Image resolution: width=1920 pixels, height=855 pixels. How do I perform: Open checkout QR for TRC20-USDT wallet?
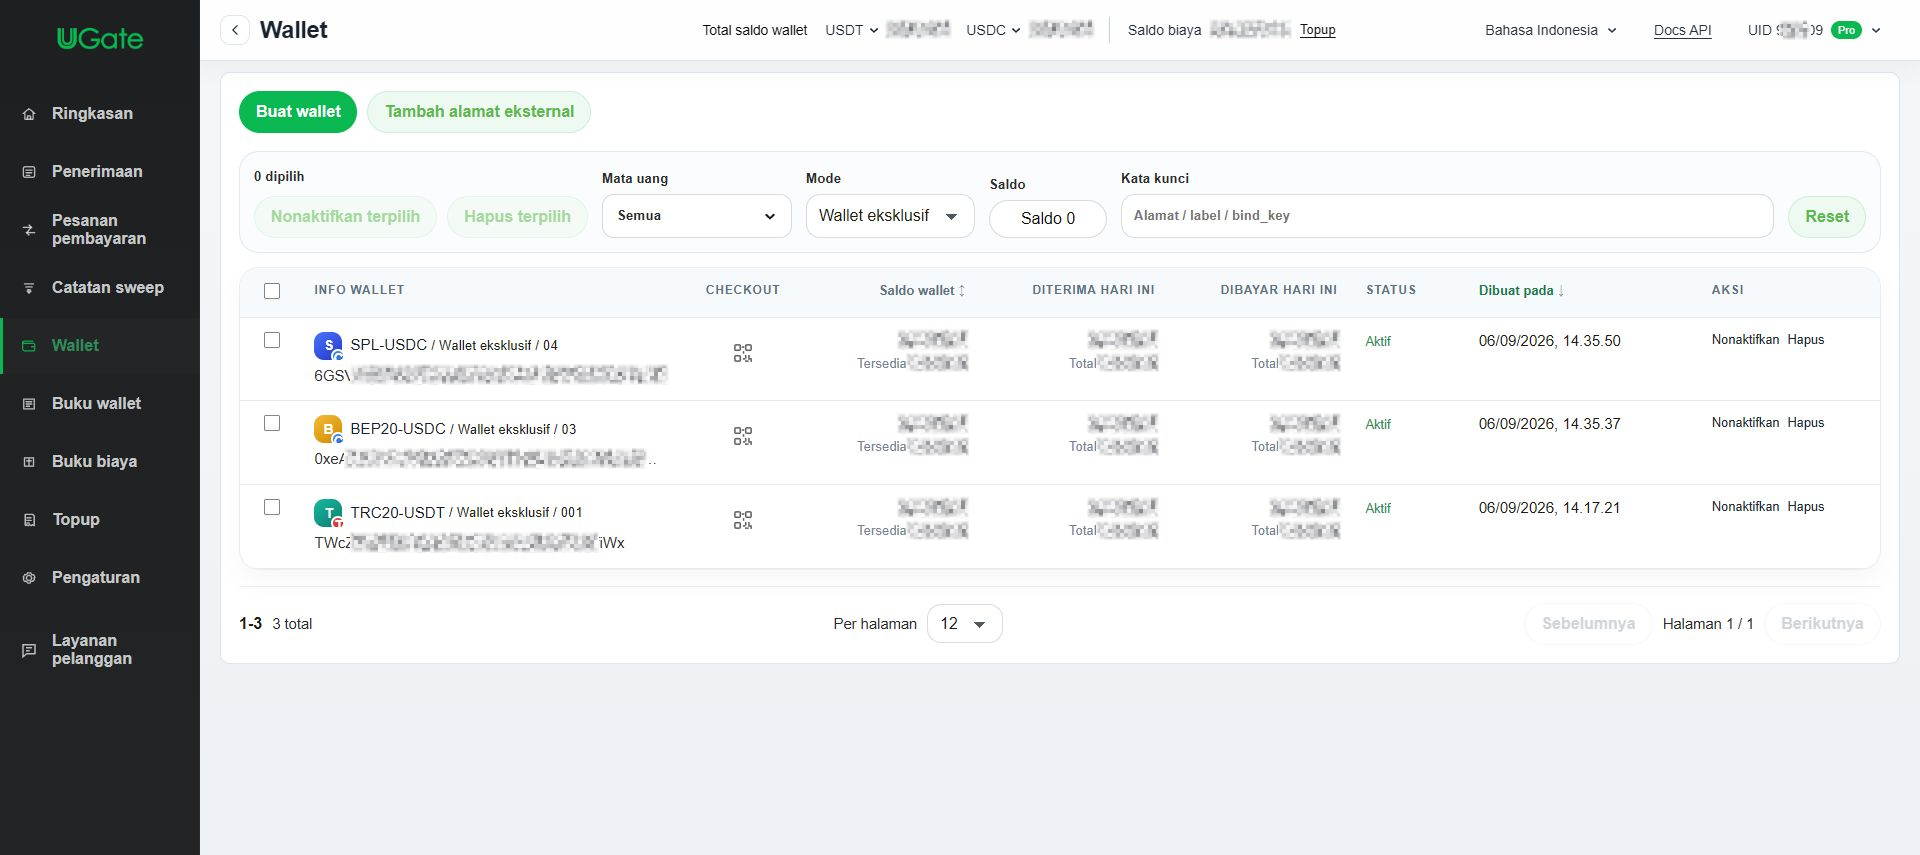point(742,520)
